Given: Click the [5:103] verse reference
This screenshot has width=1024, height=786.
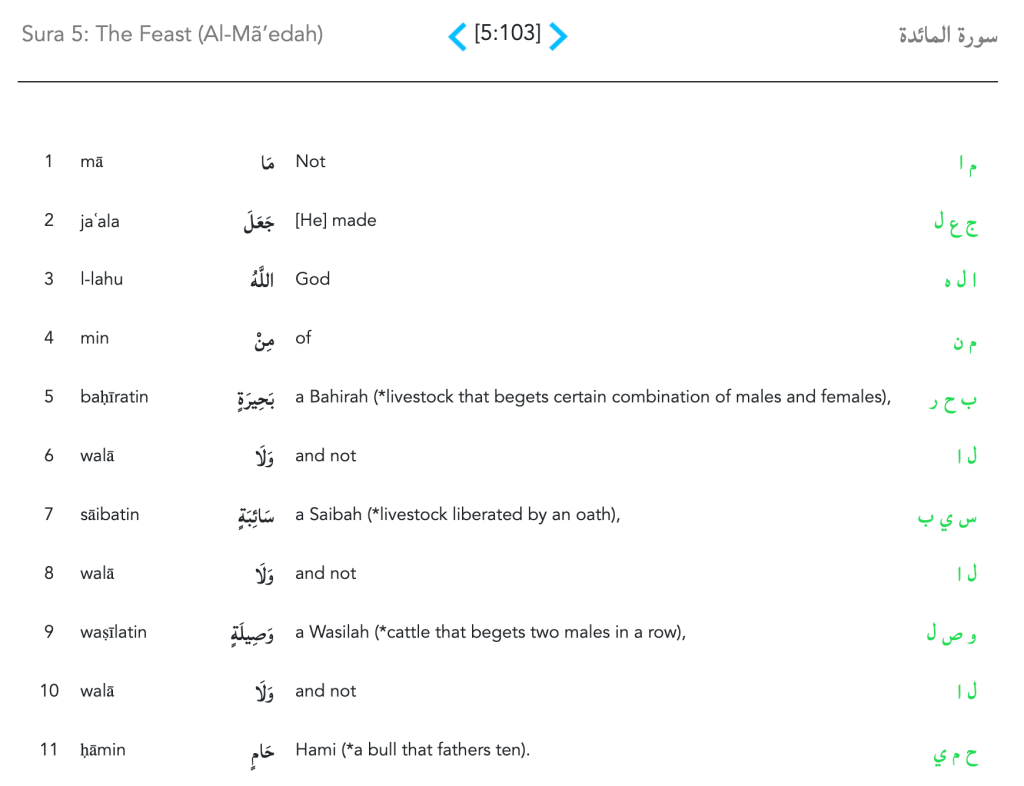Looking at the screenshot, I should tap(507, 34).
